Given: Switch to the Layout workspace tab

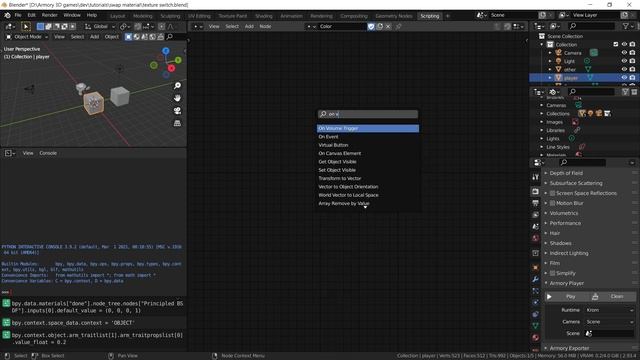Looking at the screenshot, I should coord(118,16).
